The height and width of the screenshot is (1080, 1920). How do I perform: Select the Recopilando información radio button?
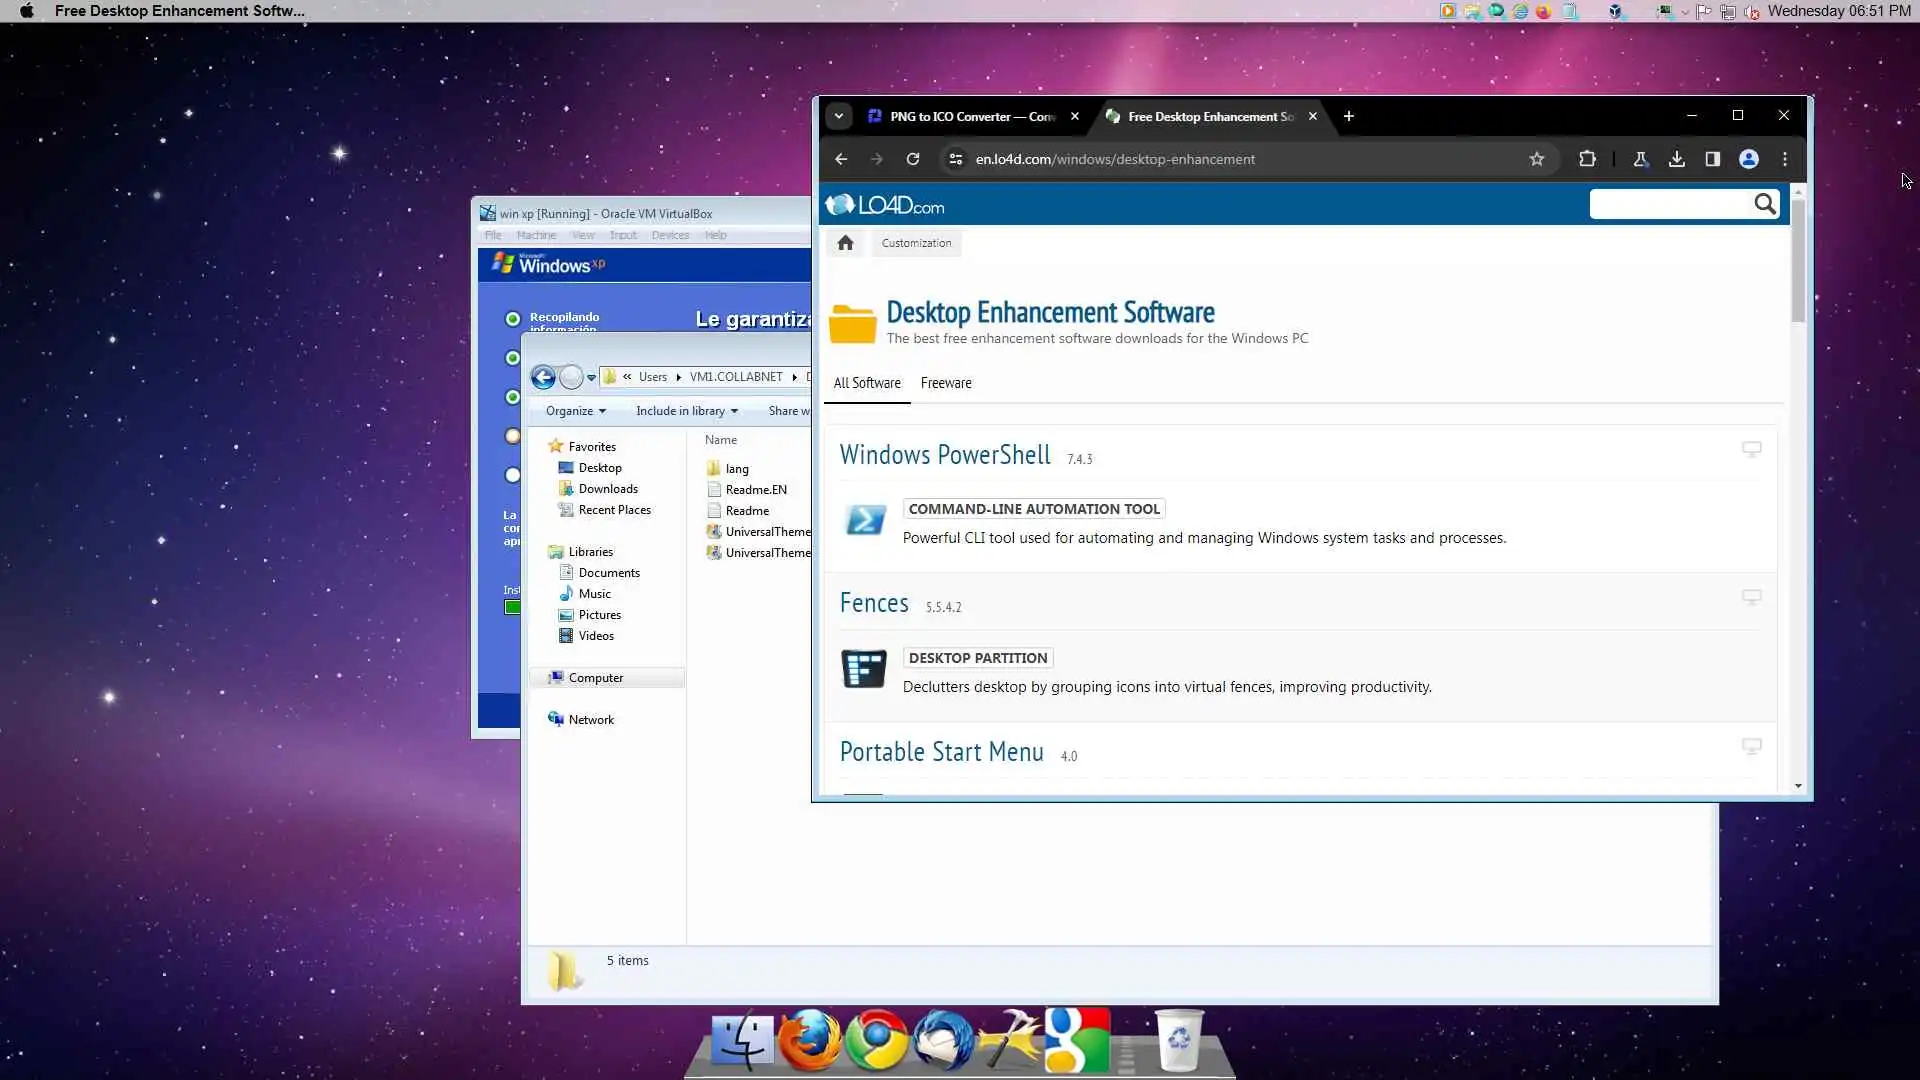tap(513, 319)
